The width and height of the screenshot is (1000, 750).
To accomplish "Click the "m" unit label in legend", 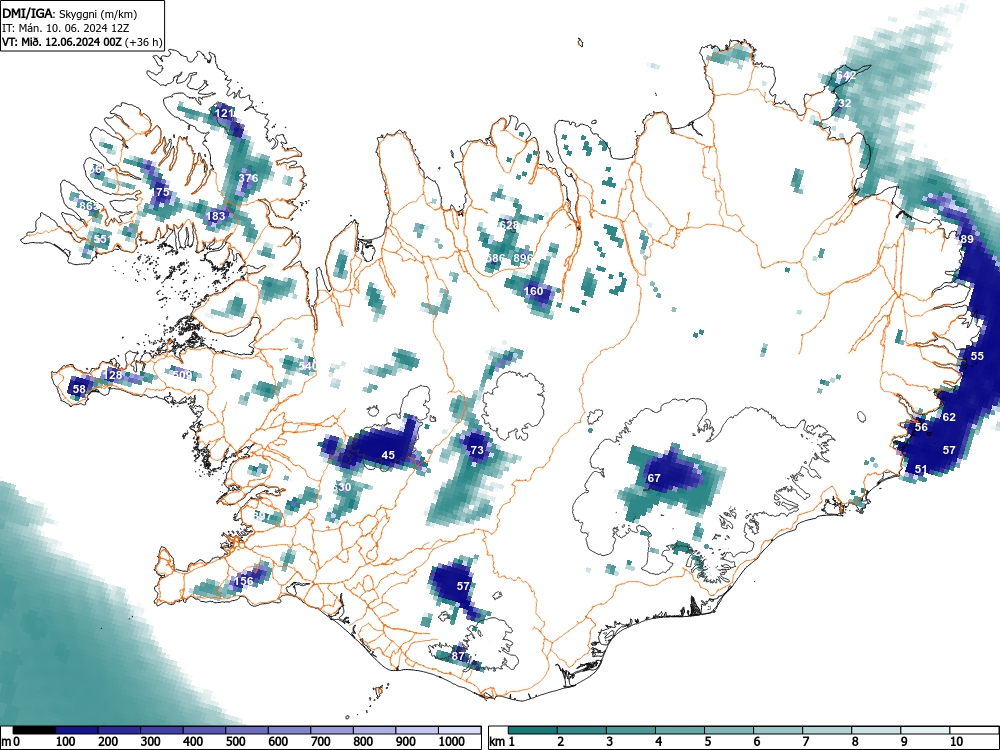I will click(x=6, y=742).
